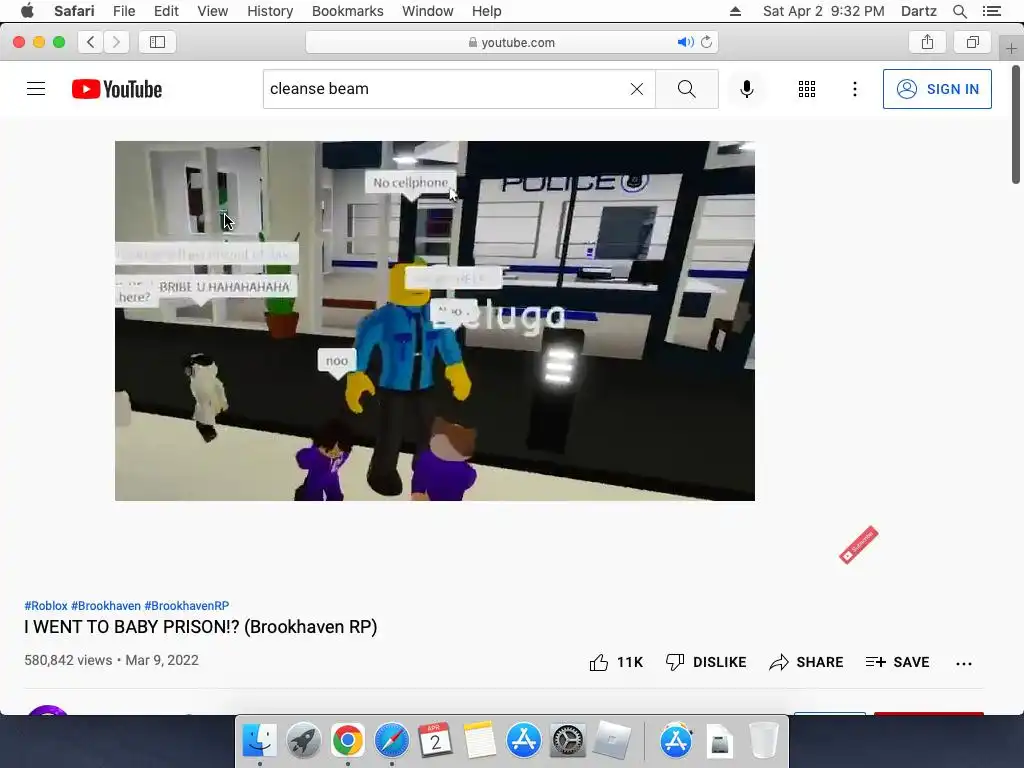Go forward with Safari's forward arrow
The width and height of the screenshot is (1024, 768).
tap(116, 42)
